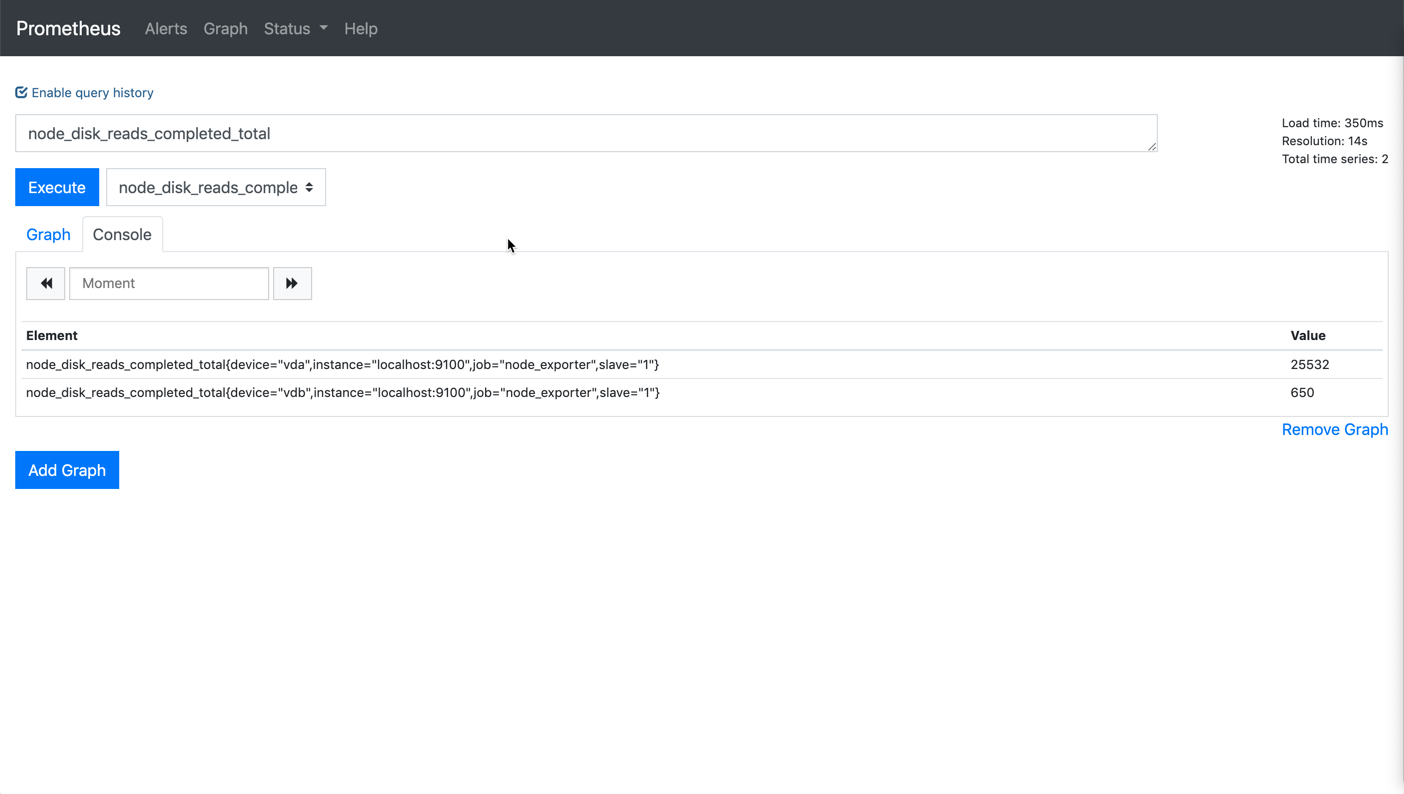The height and width of the screenshot is (794, 1404).
Task: Switch to the Graph tab
Action: (48, 234)
